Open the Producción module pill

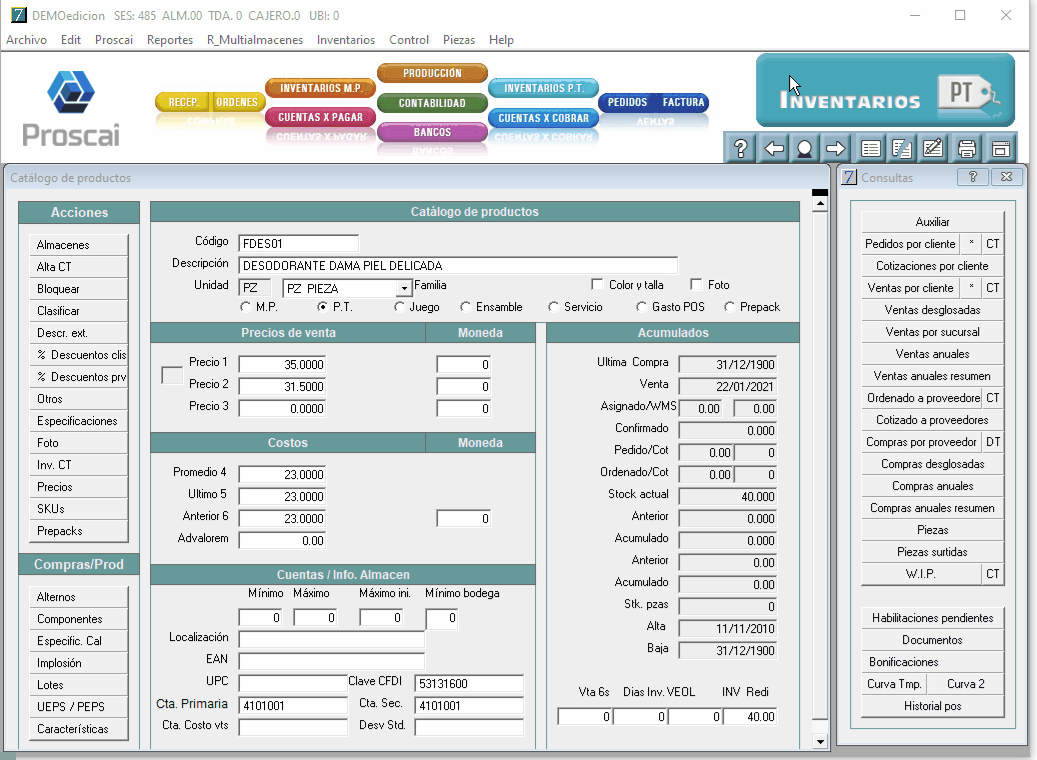tap(433, 73)
